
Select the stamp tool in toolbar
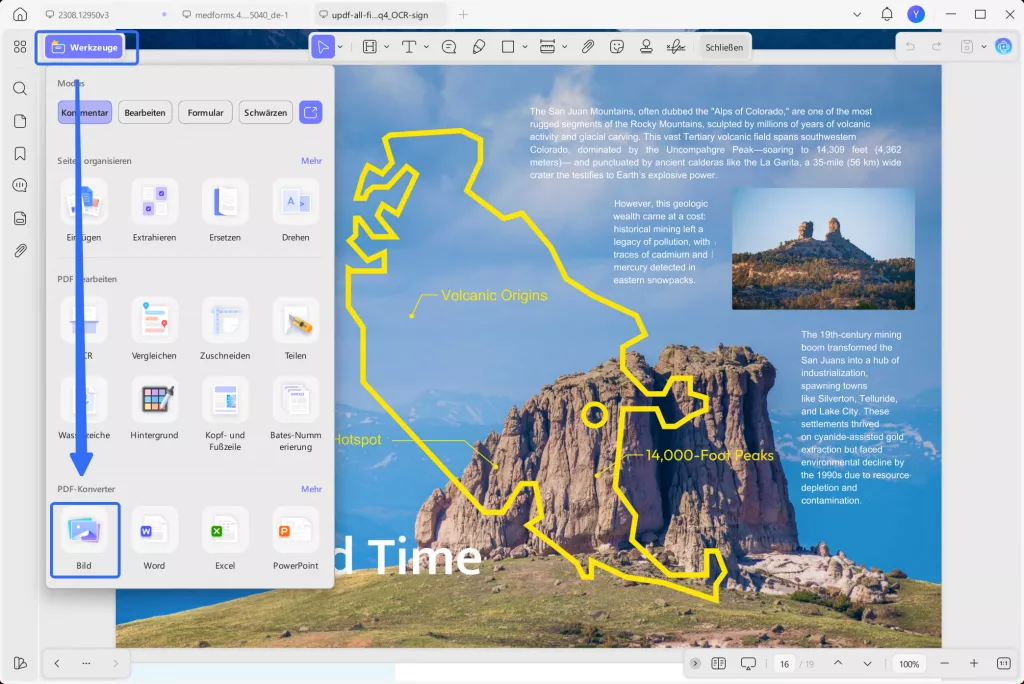coord(646,47)
